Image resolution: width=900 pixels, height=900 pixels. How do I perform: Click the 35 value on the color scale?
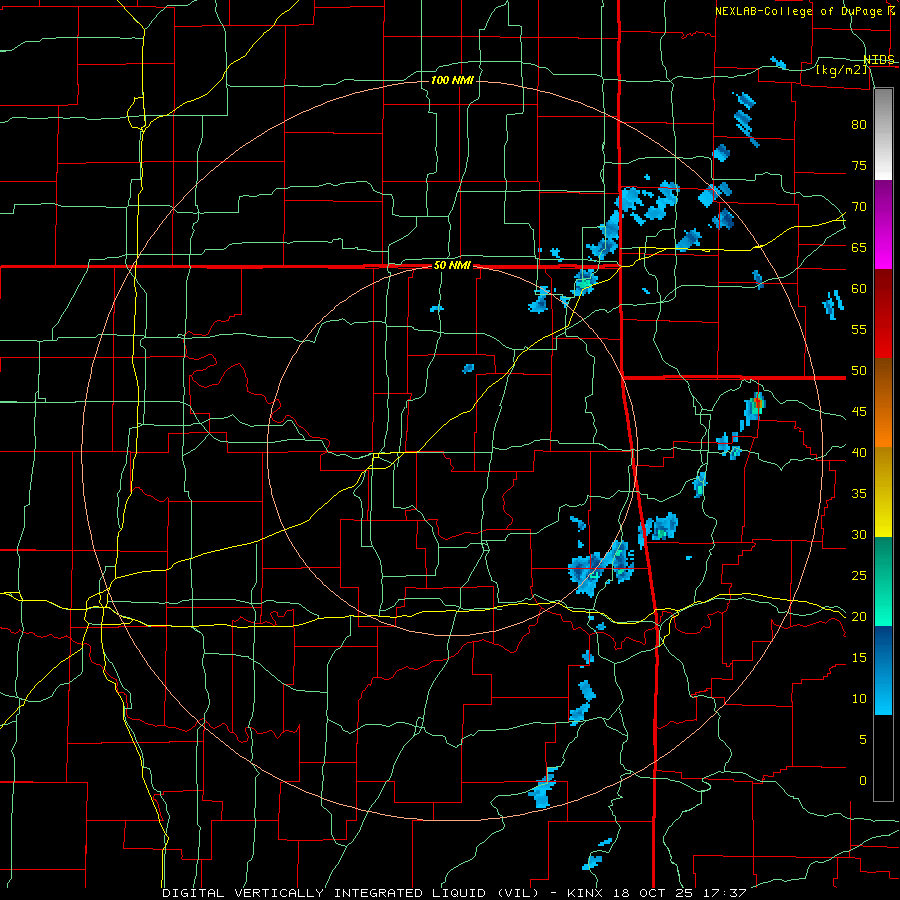coord(859,494)
